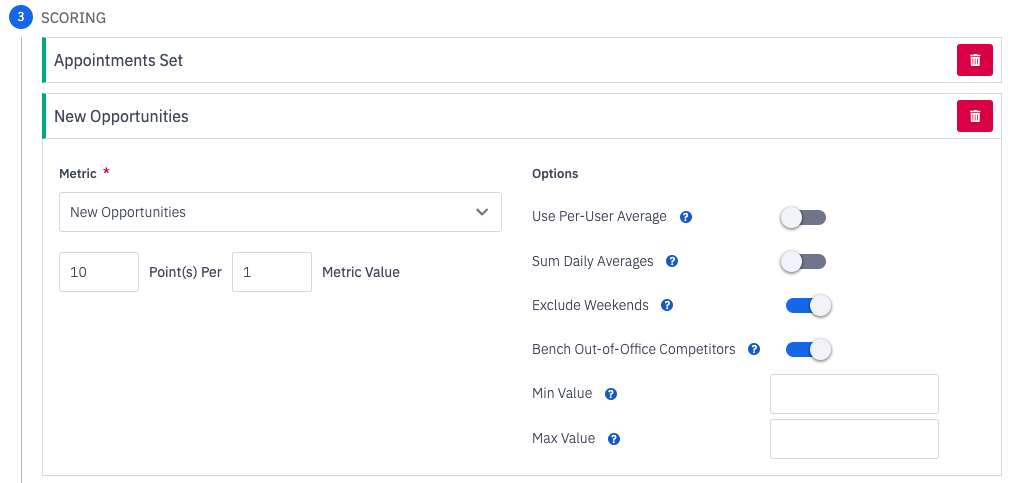
Task: Delete the New Opportunities scoring row
Action: point(974,116)
